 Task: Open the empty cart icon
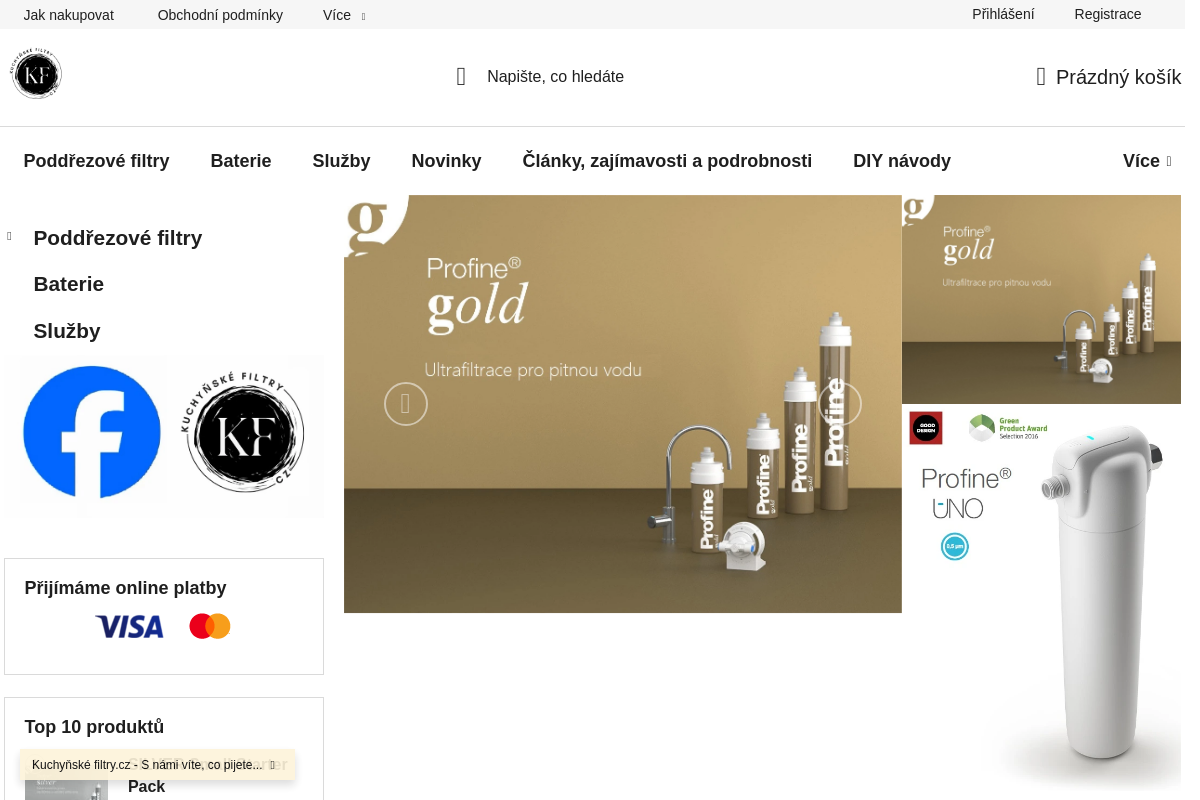click(x=1041, y=77)
